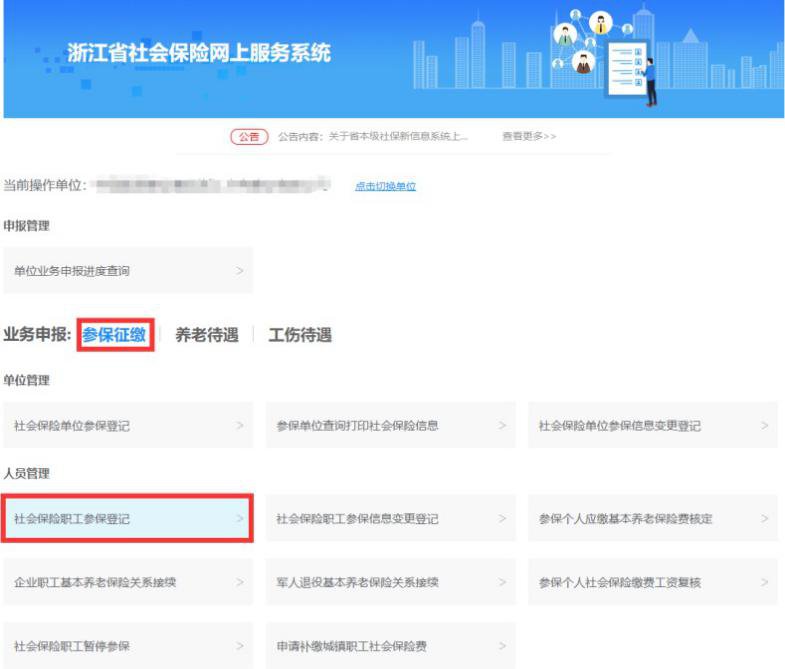
Task: Click arrow on 参保单位查询打印社会保险信息
Action: [502, 425]
